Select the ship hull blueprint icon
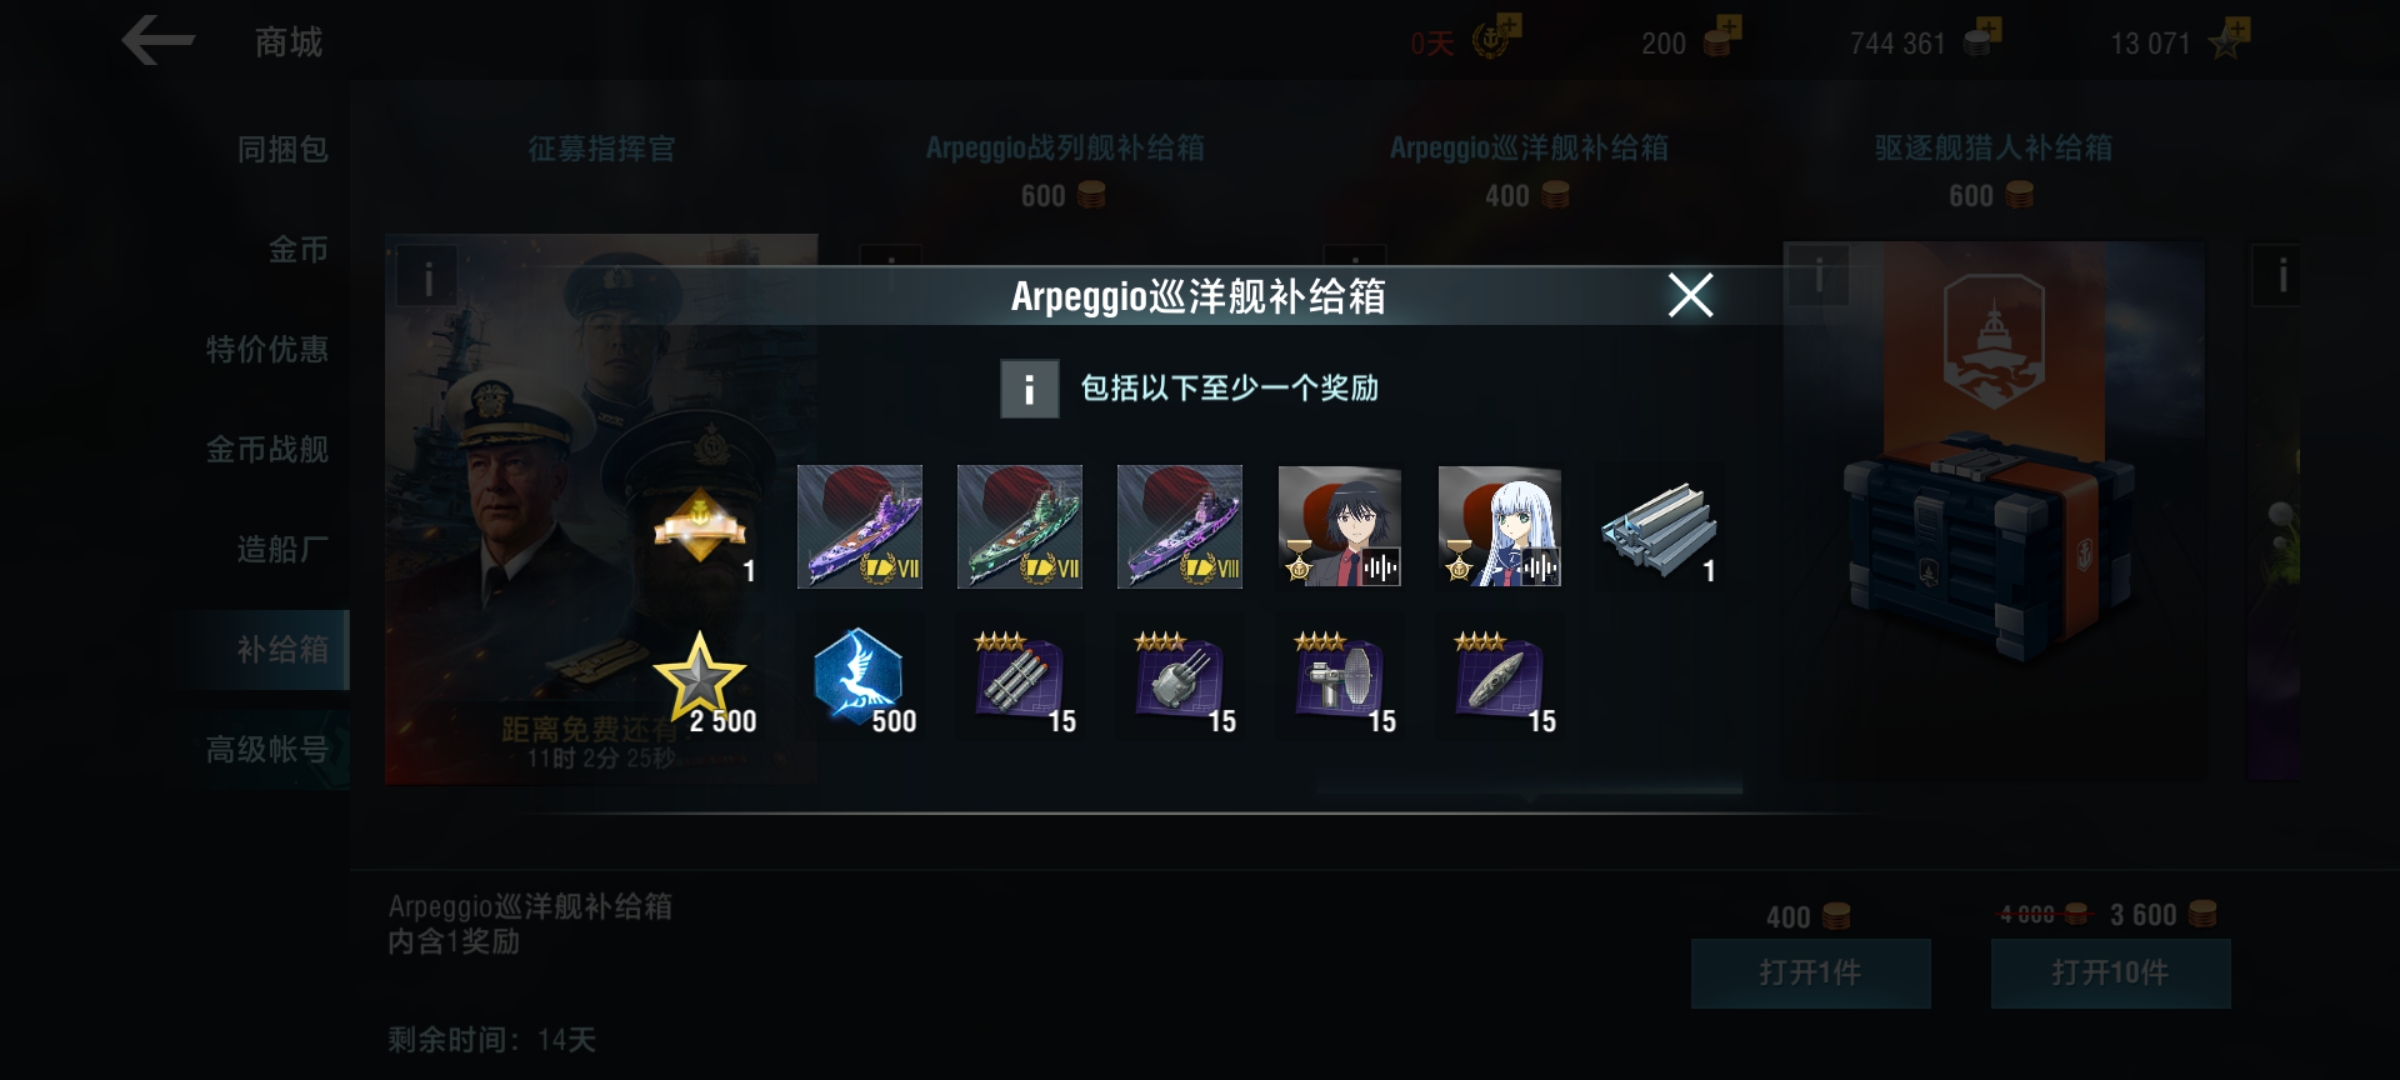This screenshot has width=2400, height=1080. coord(1500,680)
